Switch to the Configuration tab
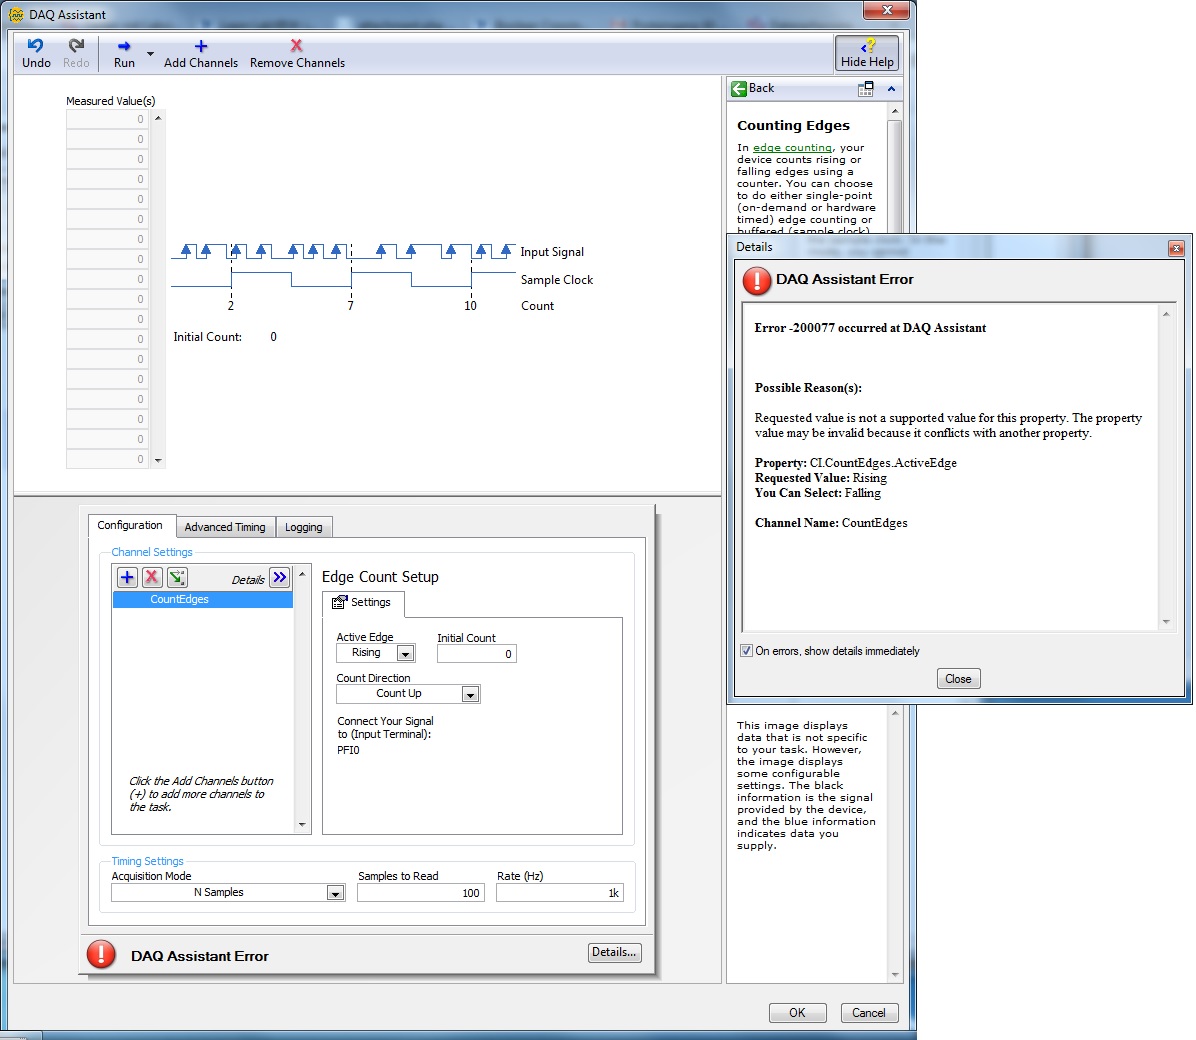 [x=130, y=525]
